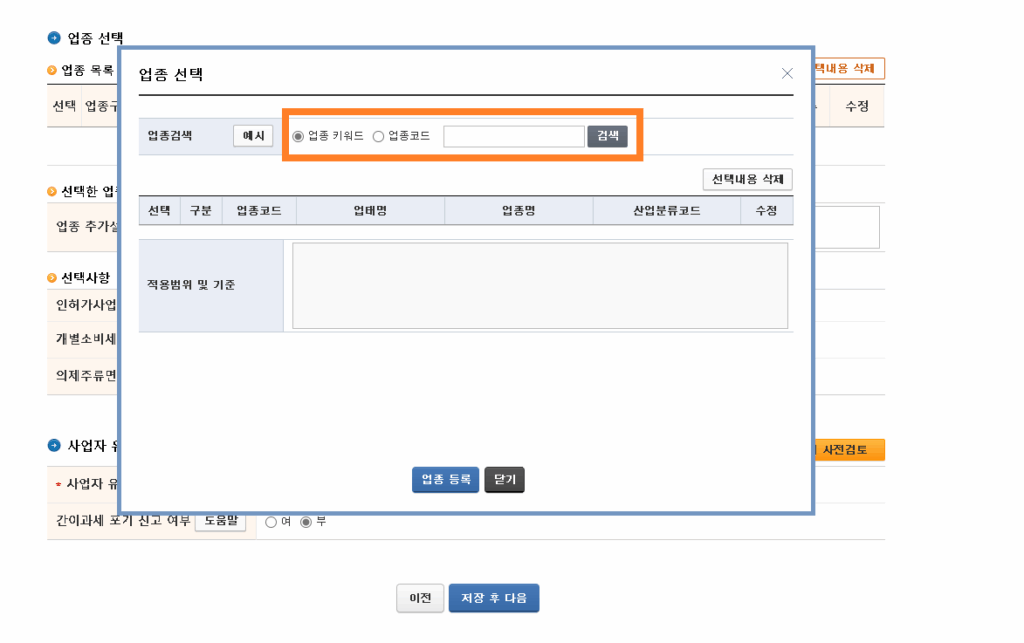Go back with the 이전 button
Image resolution: width=1024 pixels, height=643 pixels.
click(x=420, y=599)
